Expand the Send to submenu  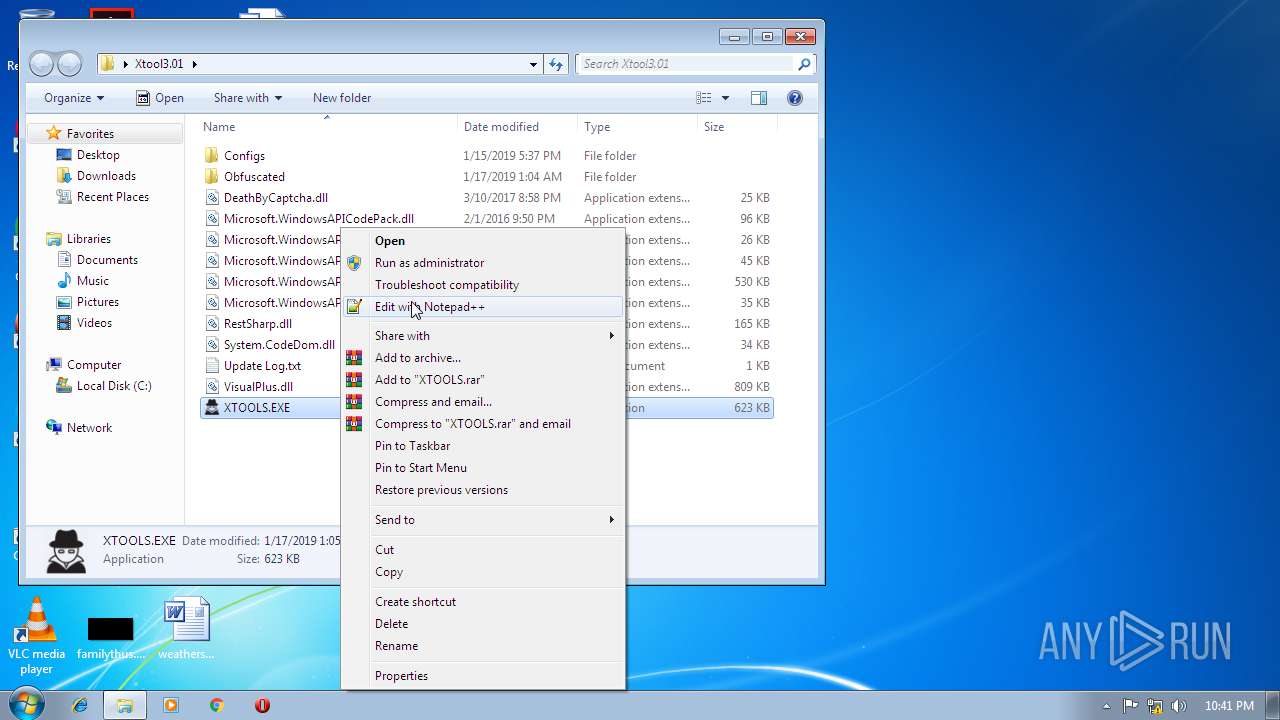483,520
